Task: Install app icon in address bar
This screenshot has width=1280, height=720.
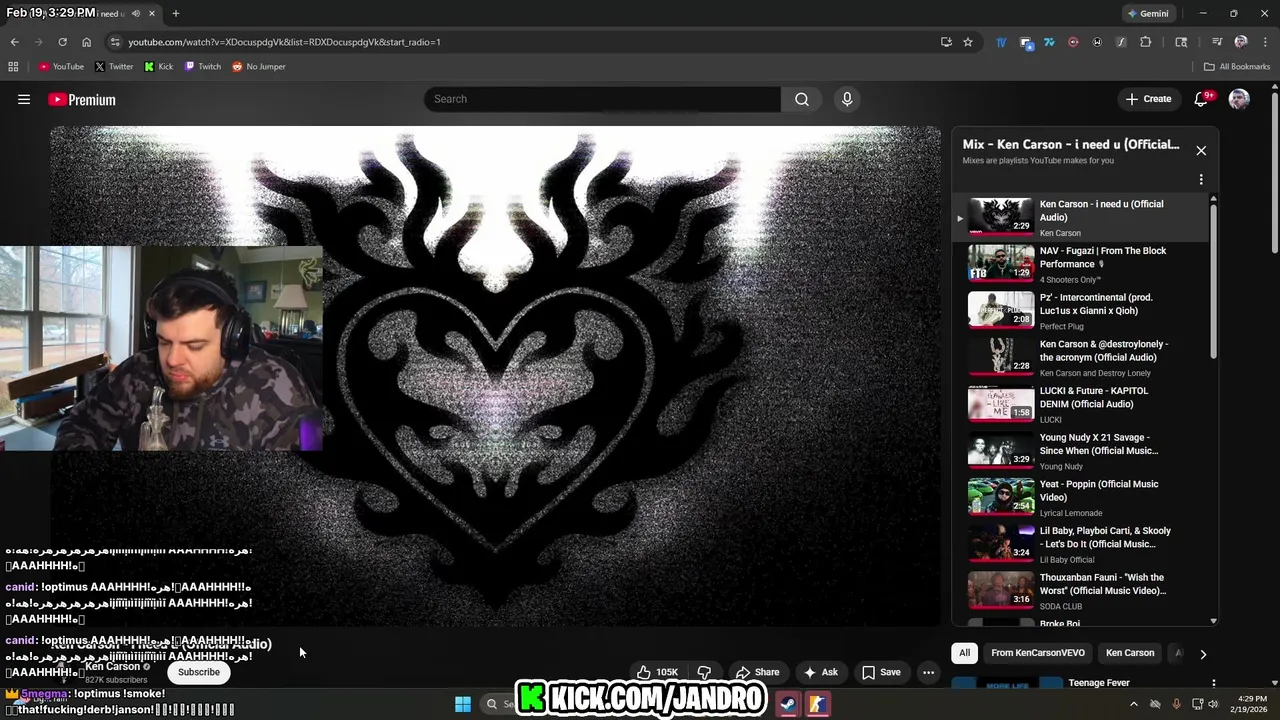Action: pyautogui.click(x=946, y=42)
